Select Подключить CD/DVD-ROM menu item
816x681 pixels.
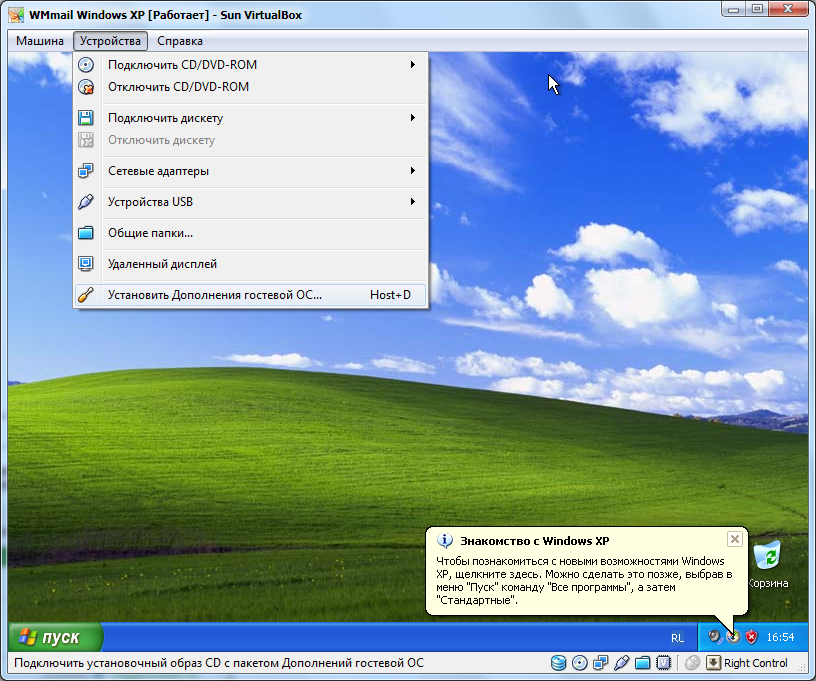(x=250, y=65)
